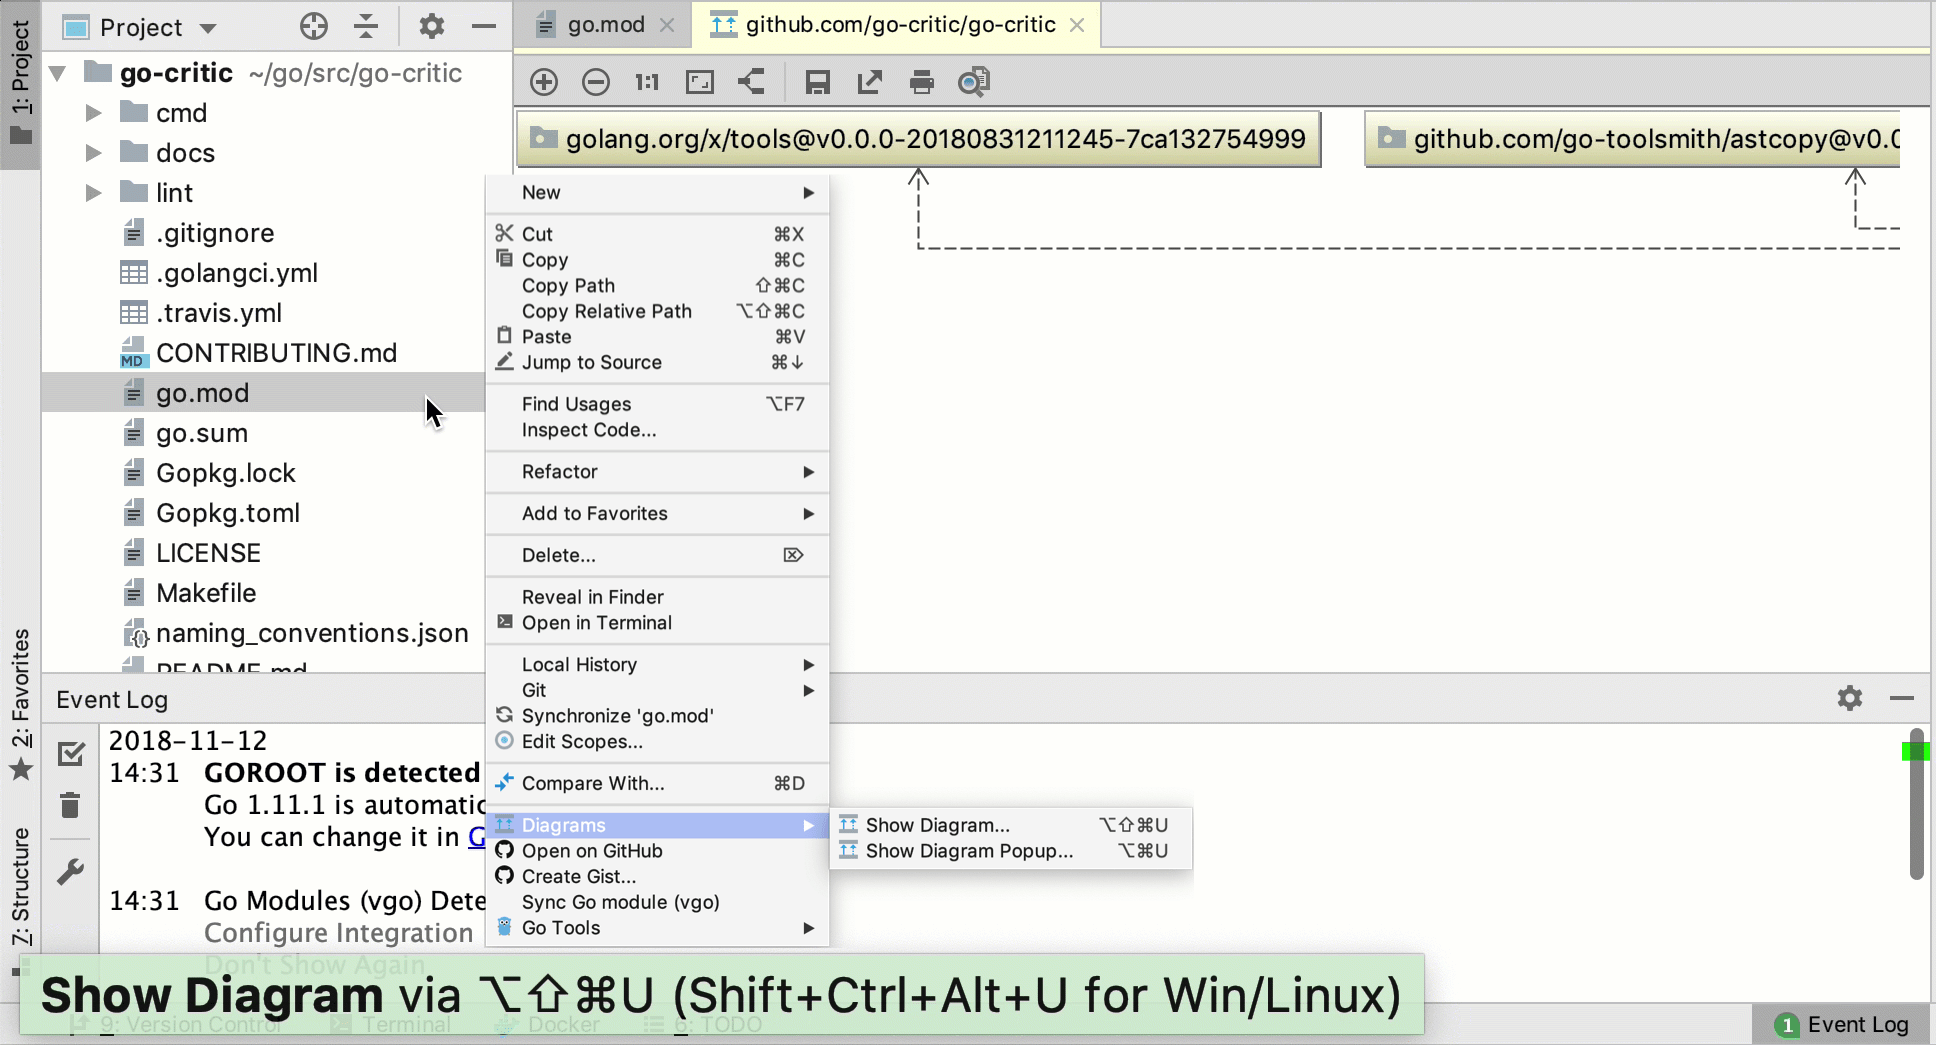The width and height of the screenshot is (1936, 1045).
Task: Open Event Log settings via gear icon
Action: tap(1849, 698)
